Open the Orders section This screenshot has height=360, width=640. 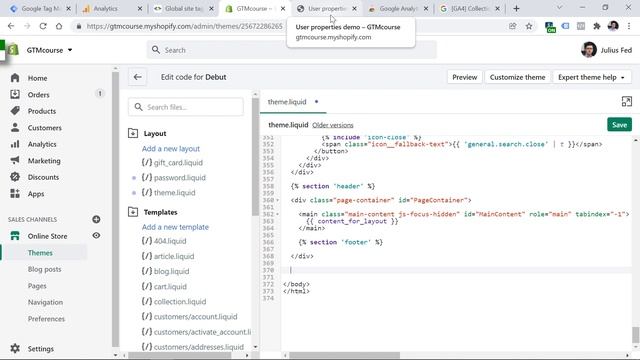pyautogui.click(x=38, y=95)
